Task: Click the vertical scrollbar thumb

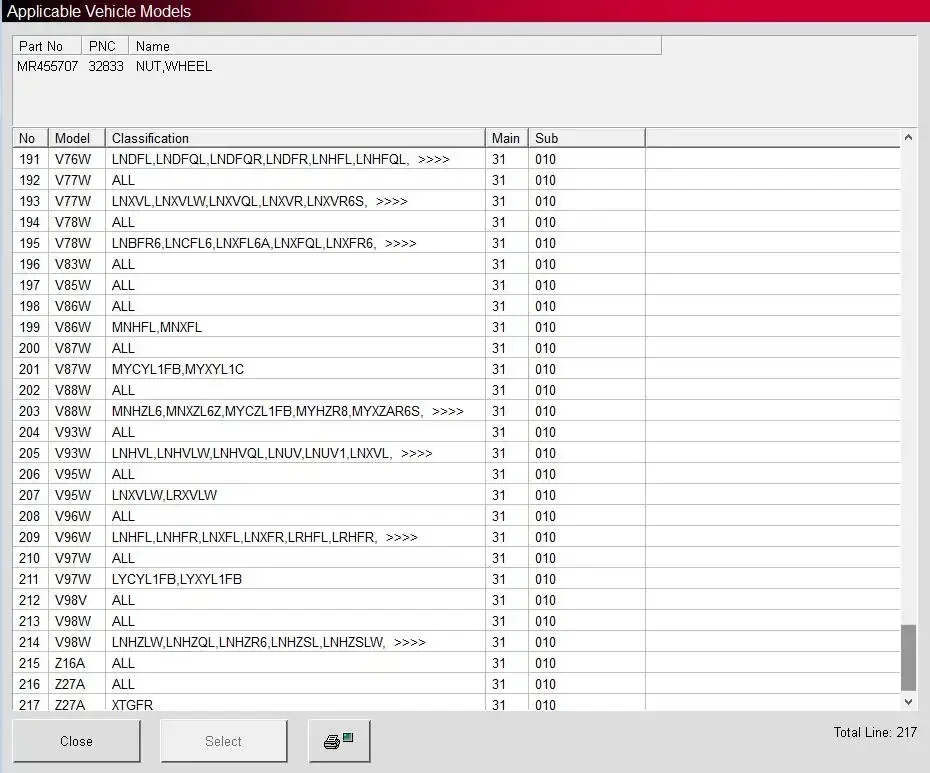Action: pyautogui.click(x=908, y=657)
